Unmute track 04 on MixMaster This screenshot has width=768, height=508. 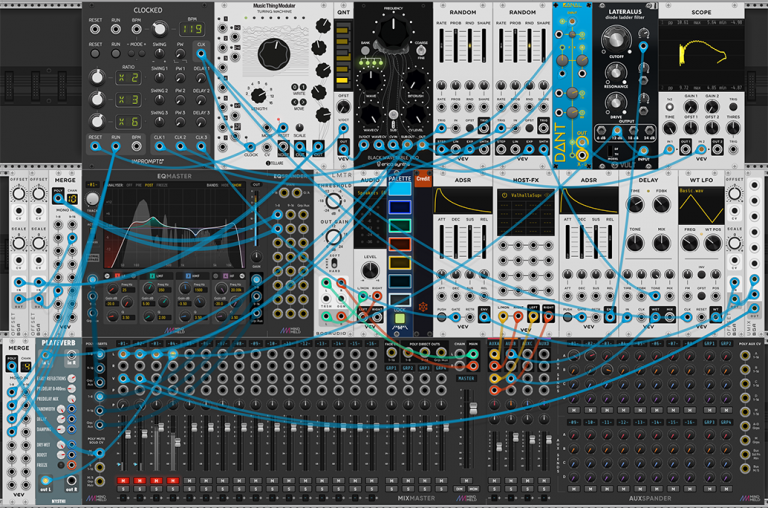tap(172, 481)
